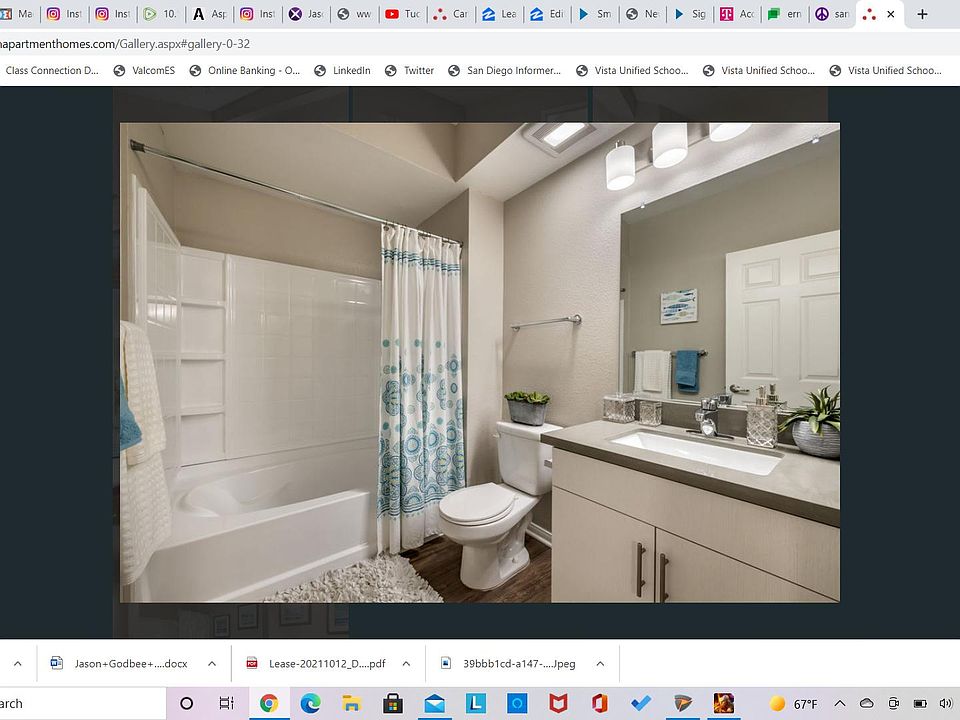
Task: Open the Microsoft Store taskbar icon
Action: coord(393,703)
